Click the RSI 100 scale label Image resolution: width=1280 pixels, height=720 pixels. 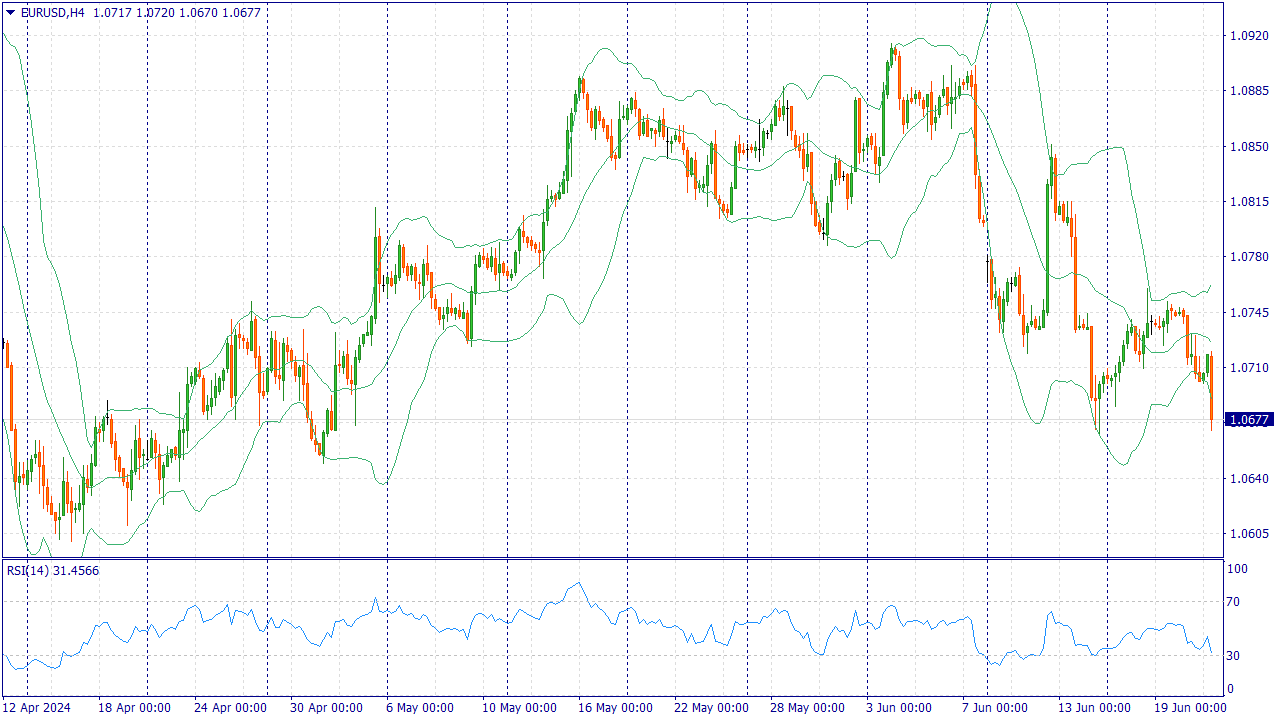1239,569
